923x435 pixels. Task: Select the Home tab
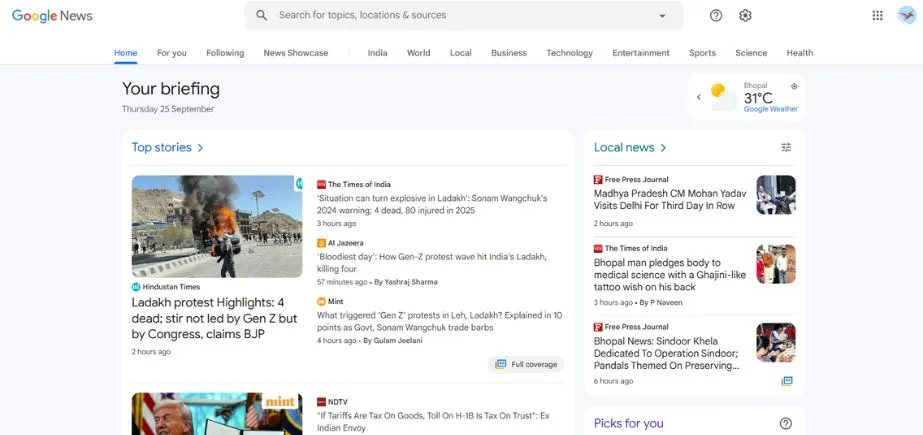125,53
